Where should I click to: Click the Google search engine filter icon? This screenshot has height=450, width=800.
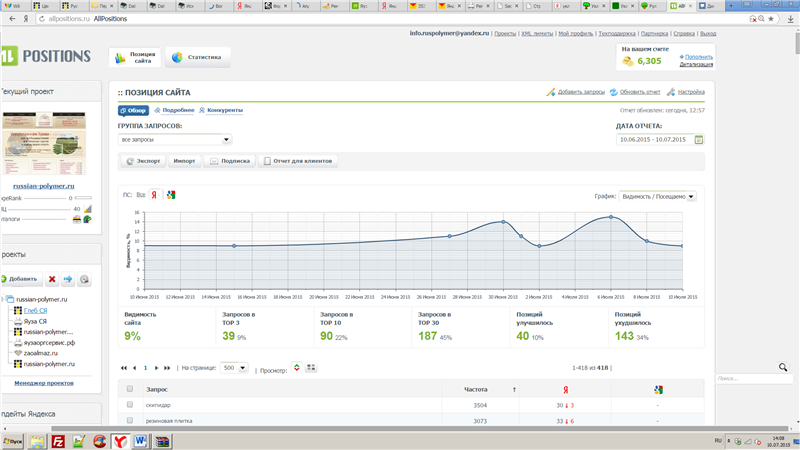tap(171, 195)
